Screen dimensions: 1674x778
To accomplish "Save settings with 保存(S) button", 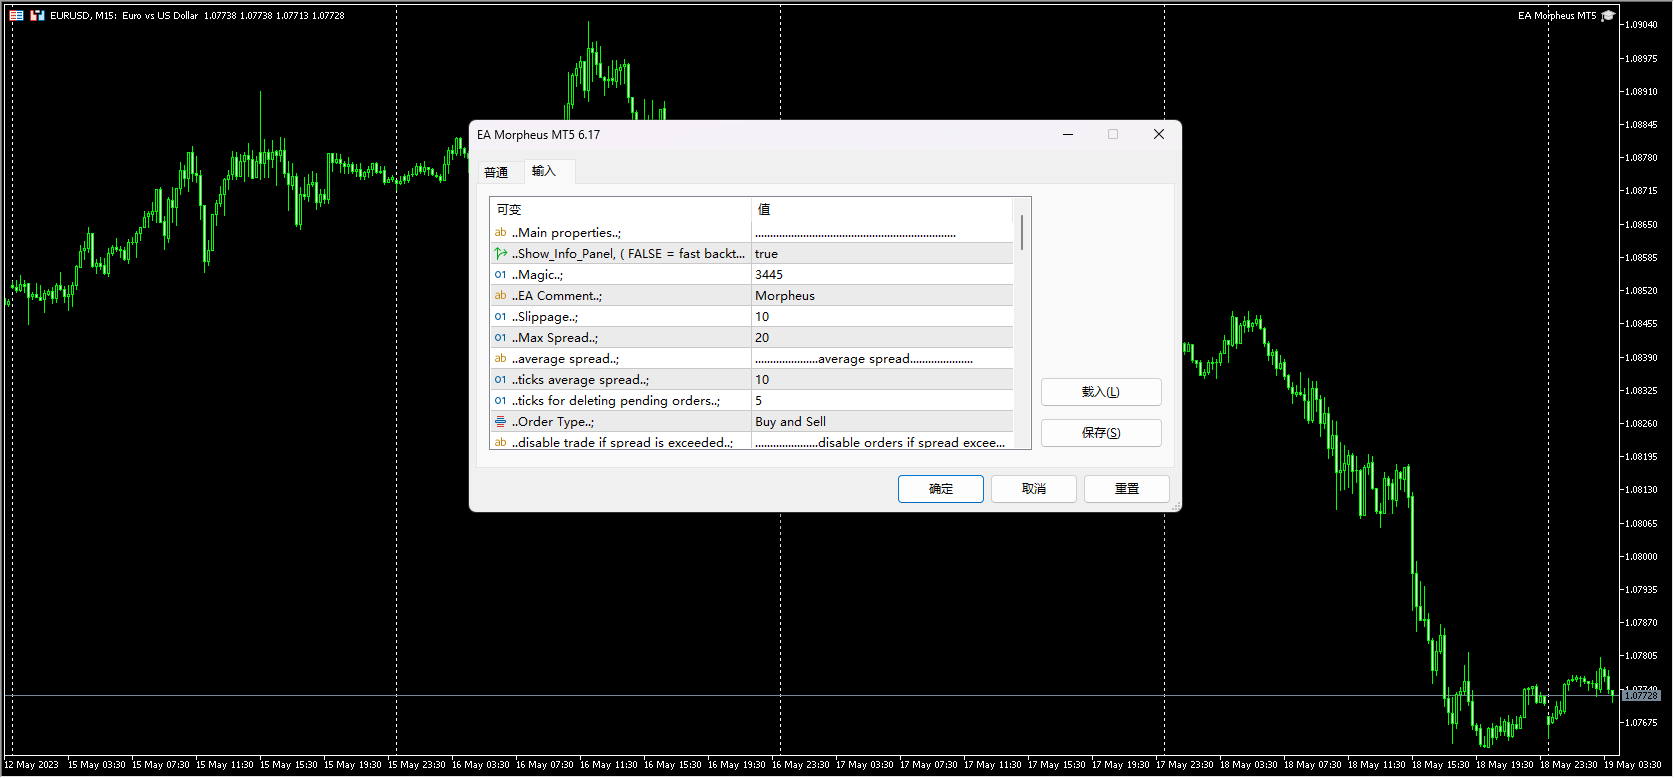I will click(1100, 433).
